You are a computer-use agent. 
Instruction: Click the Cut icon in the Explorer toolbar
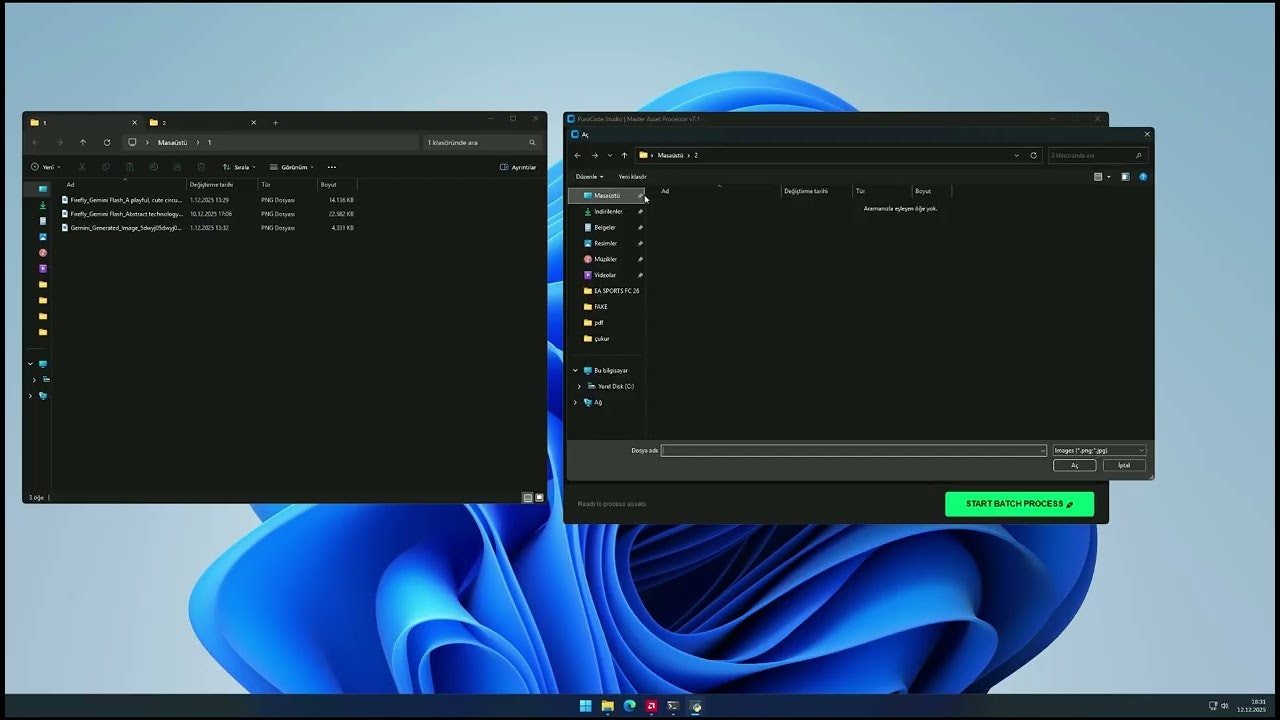[x=81, y=167]
